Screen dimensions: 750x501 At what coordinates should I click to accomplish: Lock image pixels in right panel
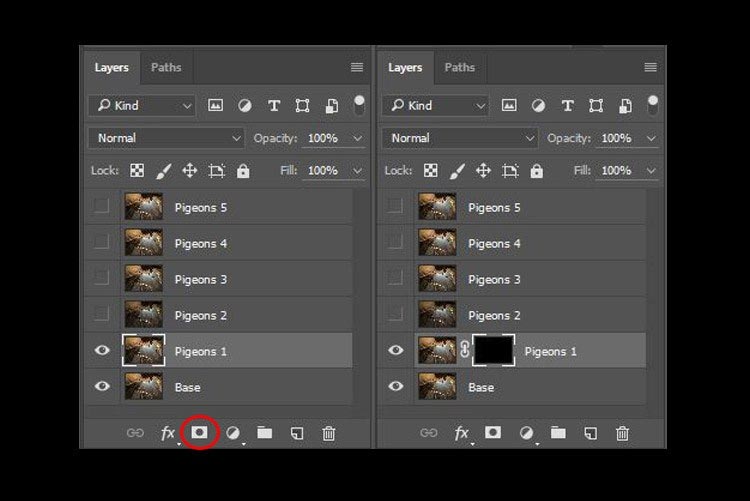coord(457,171)
